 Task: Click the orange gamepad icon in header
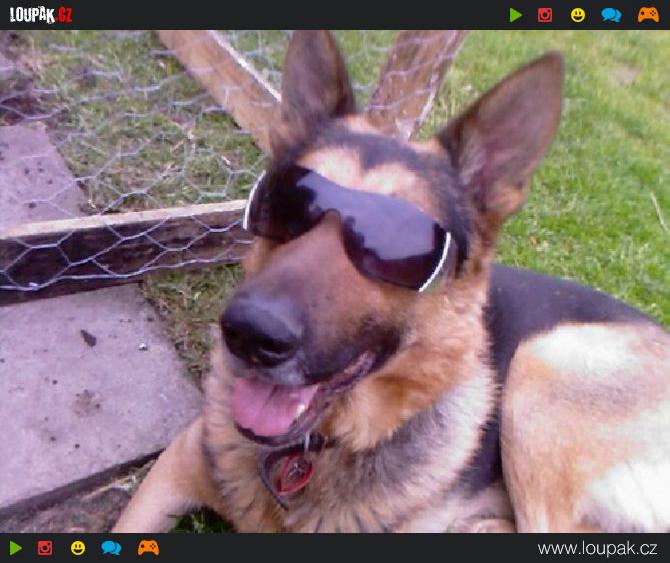pos(648,15)
